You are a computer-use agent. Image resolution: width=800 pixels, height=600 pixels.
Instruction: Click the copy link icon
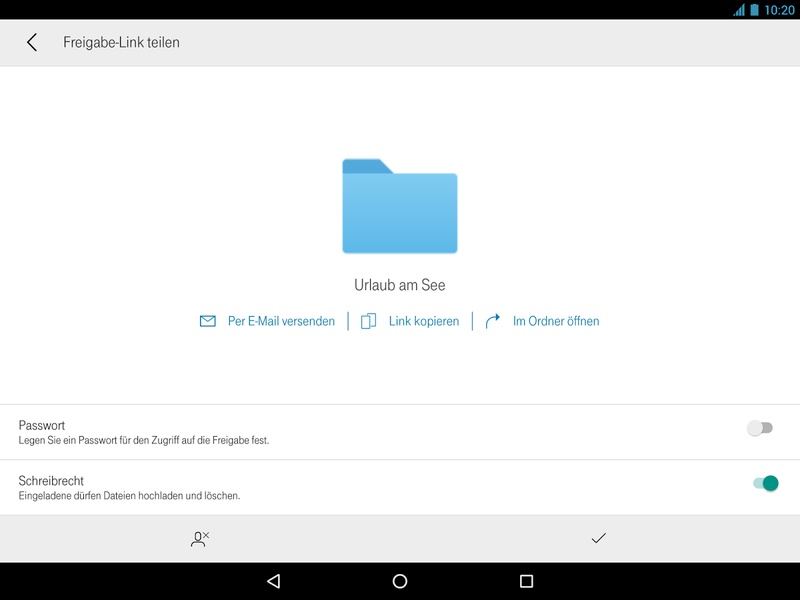tap(368, 321)
